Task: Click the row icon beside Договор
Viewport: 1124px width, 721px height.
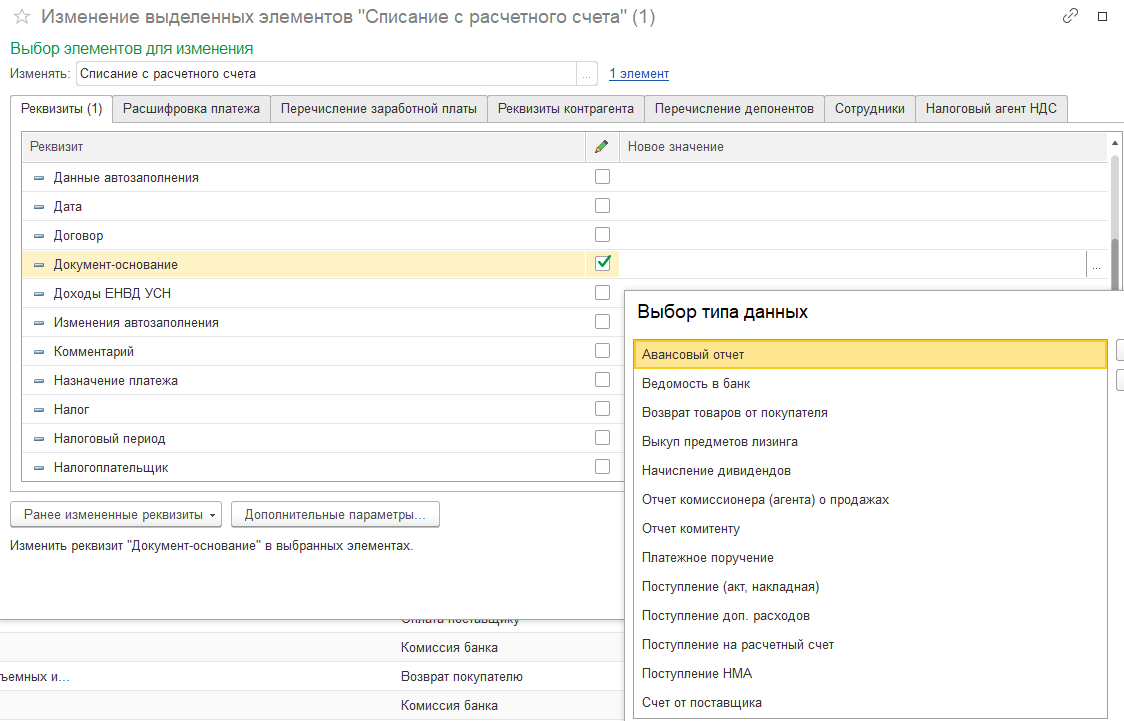Action: (x=39, y=236)
